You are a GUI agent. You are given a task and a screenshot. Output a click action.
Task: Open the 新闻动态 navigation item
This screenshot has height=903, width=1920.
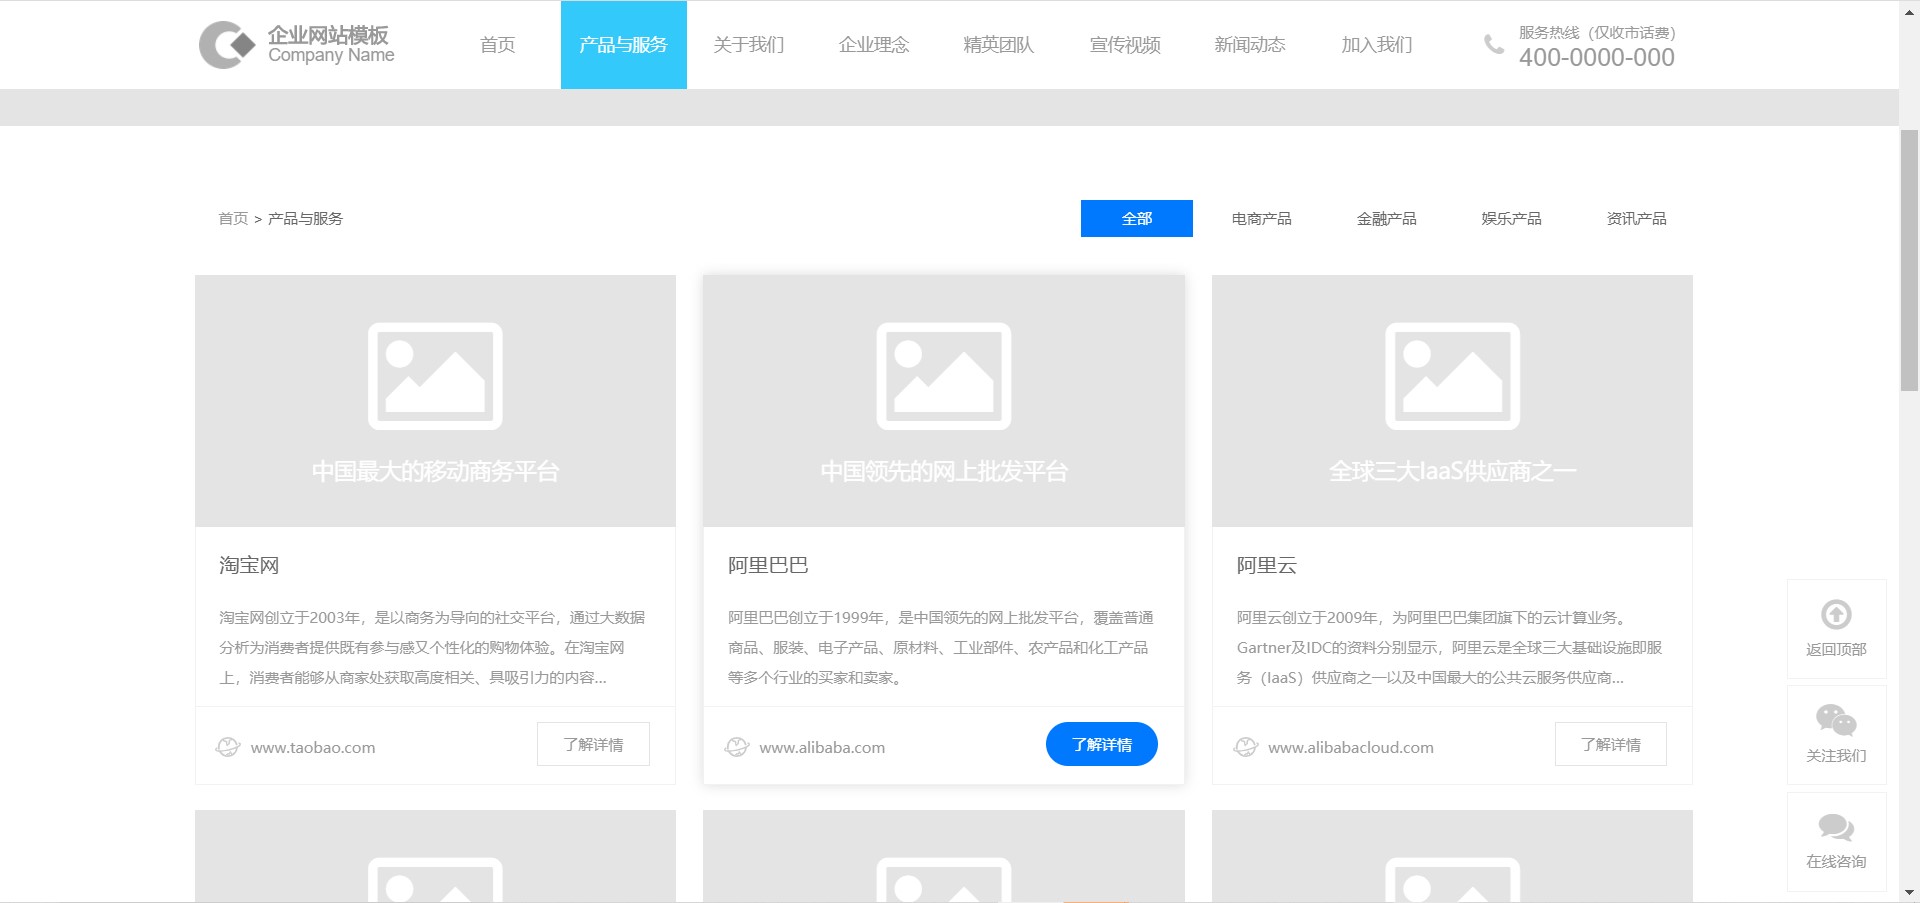coord(1250,45)
